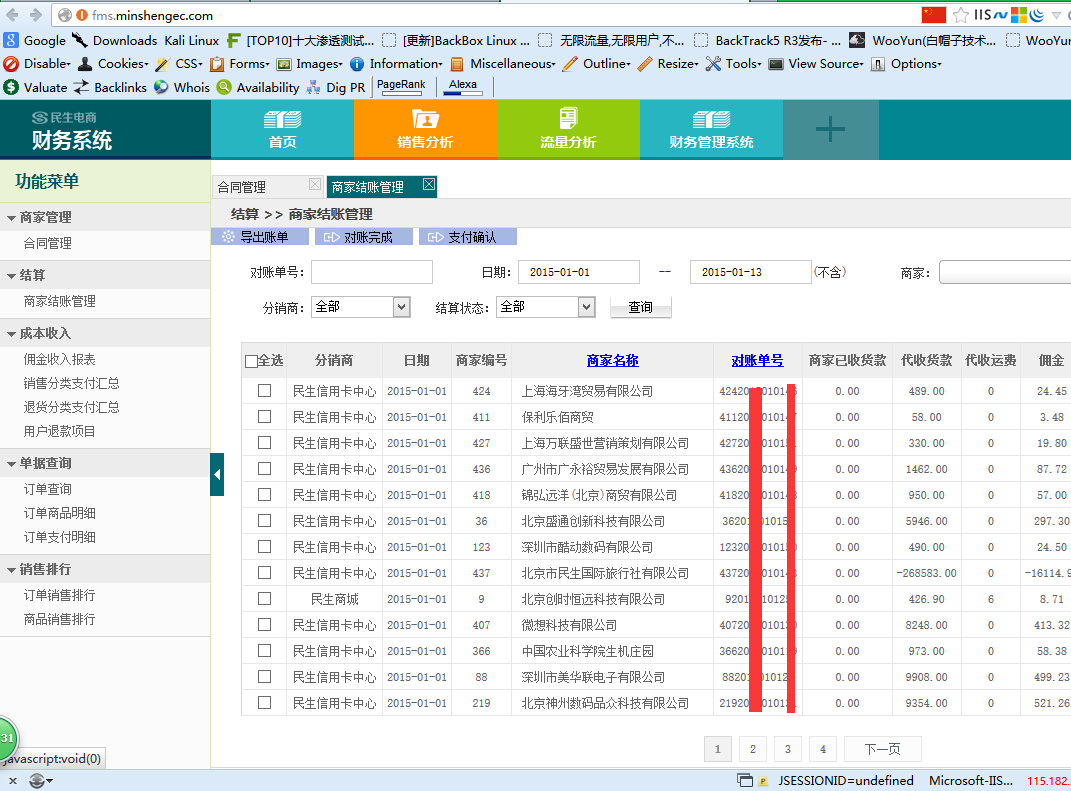
Task: Sort by the 商家名称 column link
Action: click(x=612, y=361)
